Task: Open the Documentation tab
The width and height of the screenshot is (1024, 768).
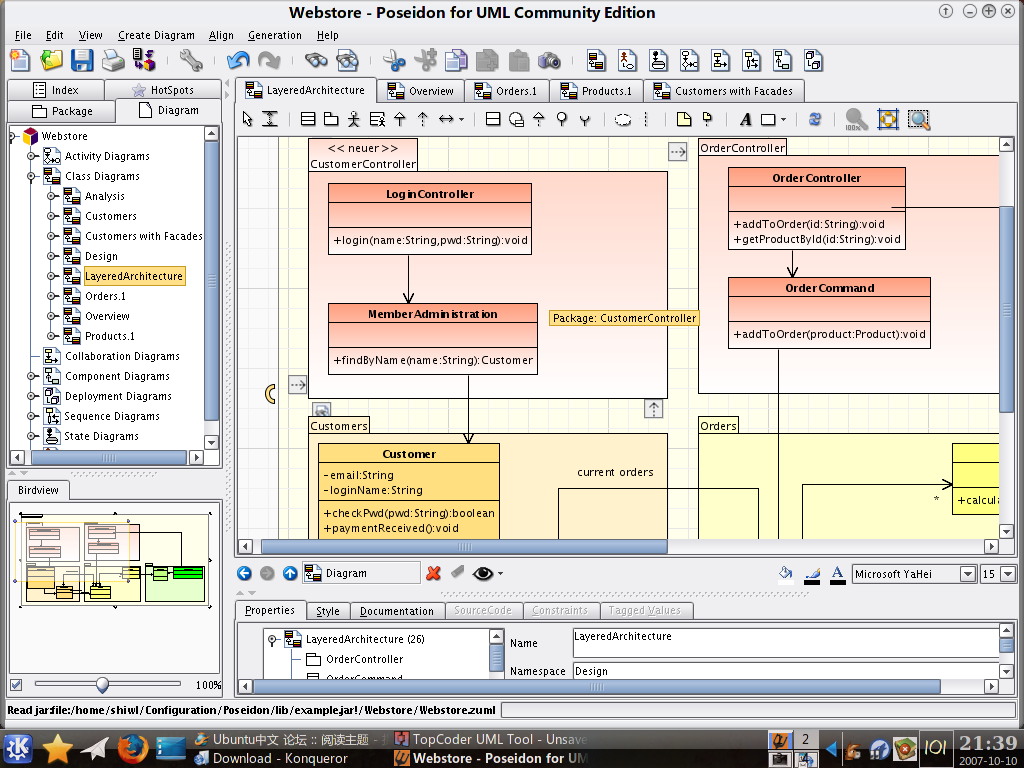Action: pos(396,611)
